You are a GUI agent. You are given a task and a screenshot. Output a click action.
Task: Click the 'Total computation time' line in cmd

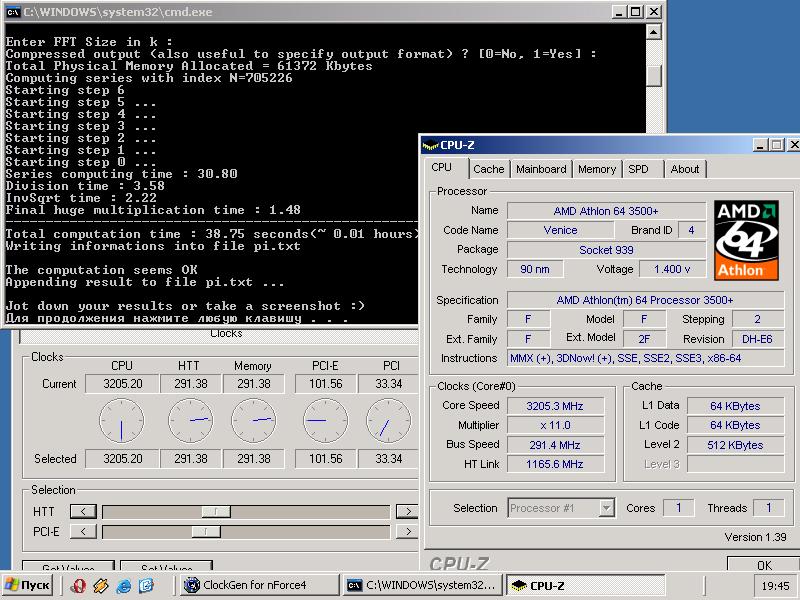[x=213, y=234]
